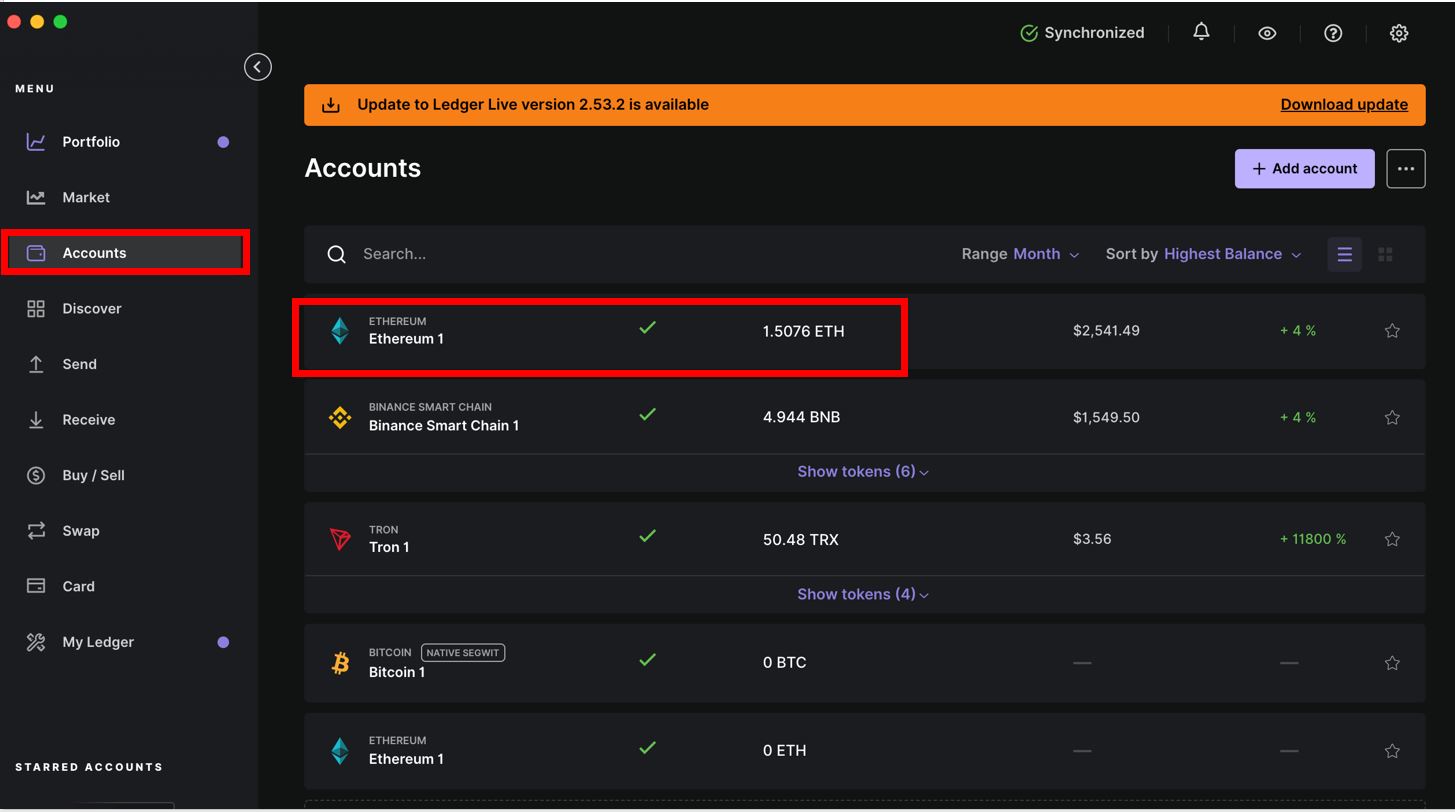
Task: Click the Bitcoin coin icon
Action: [x=340, y=663]
